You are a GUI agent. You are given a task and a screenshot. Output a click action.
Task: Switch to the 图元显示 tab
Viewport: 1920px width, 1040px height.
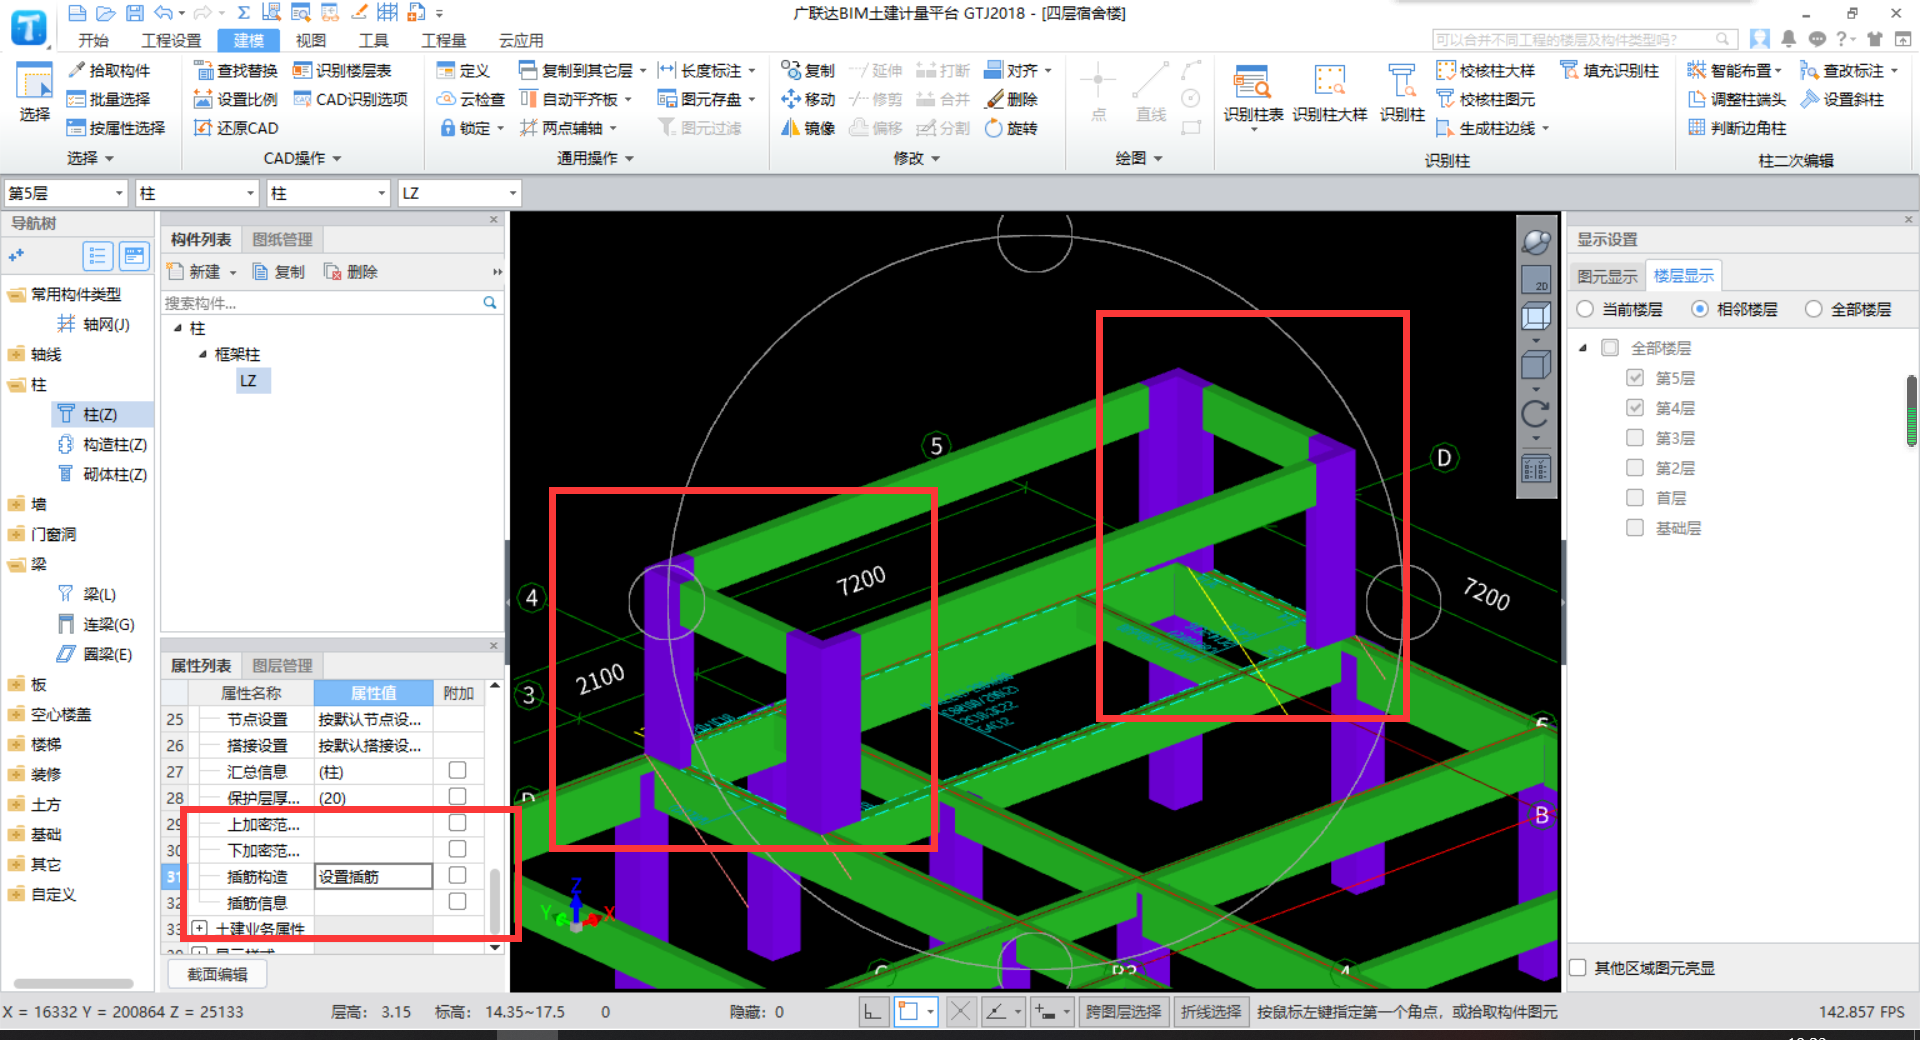1607,276
